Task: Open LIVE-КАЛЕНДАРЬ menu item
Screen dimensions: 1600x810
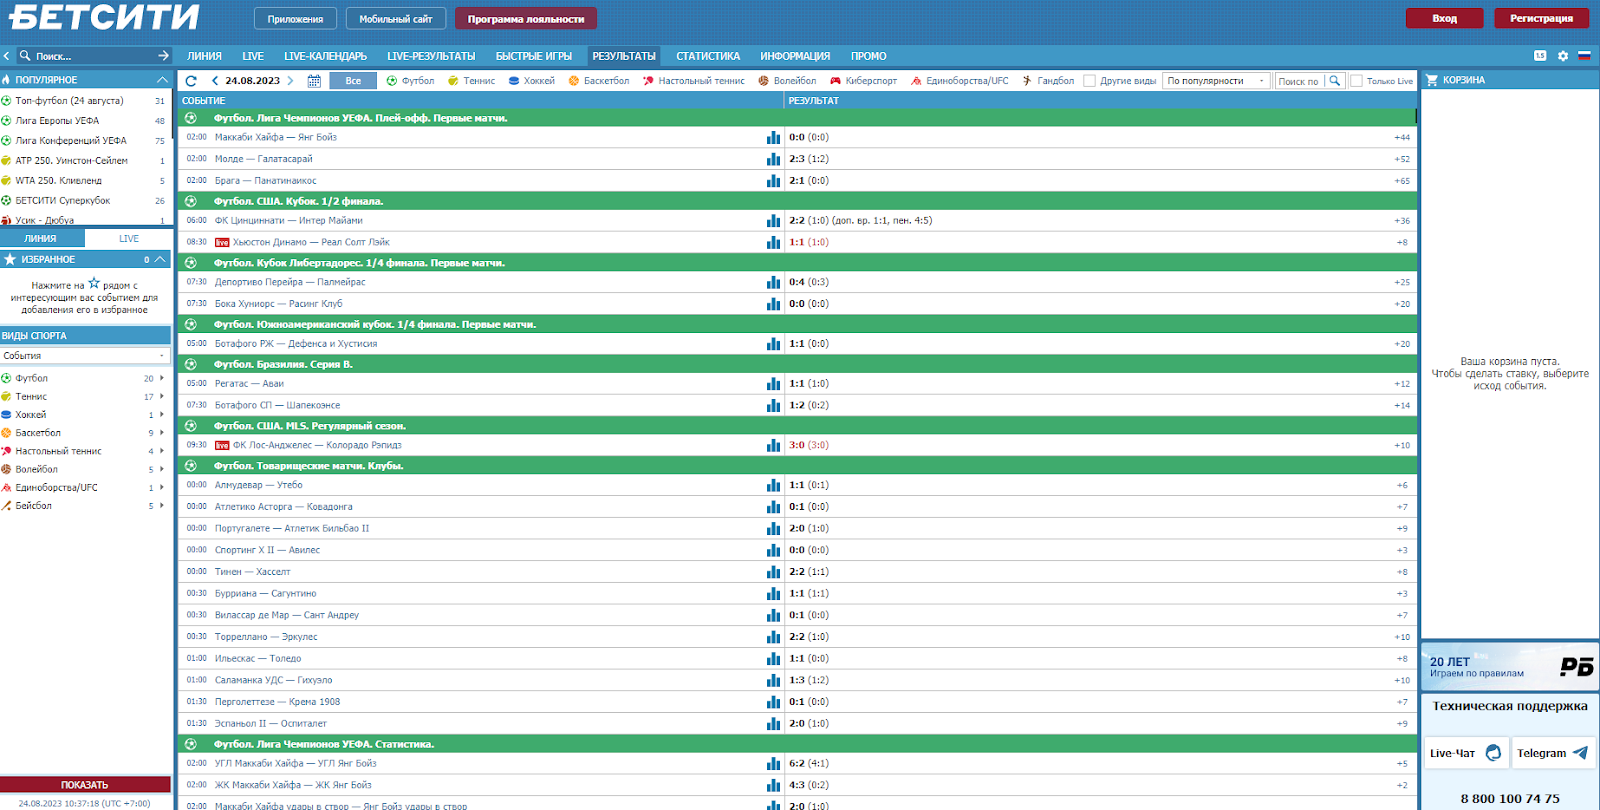Action: 325,56
